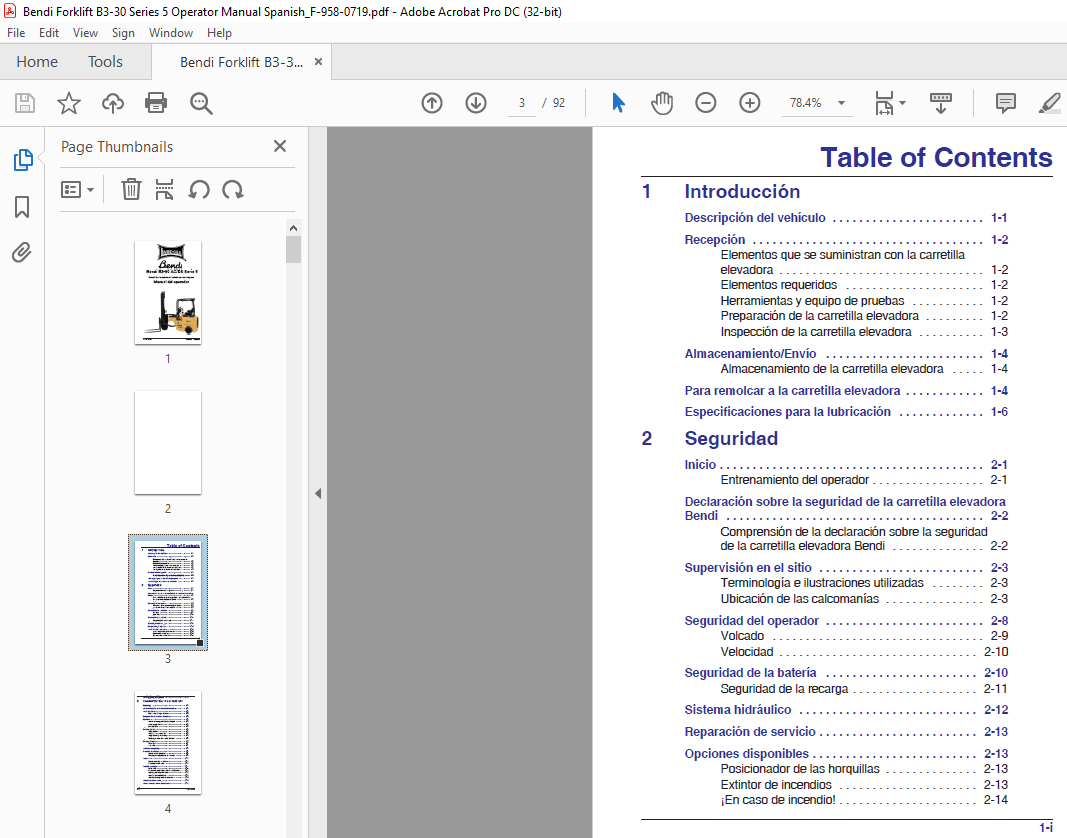
Task: Open the Edit menu
Action: 48,33
